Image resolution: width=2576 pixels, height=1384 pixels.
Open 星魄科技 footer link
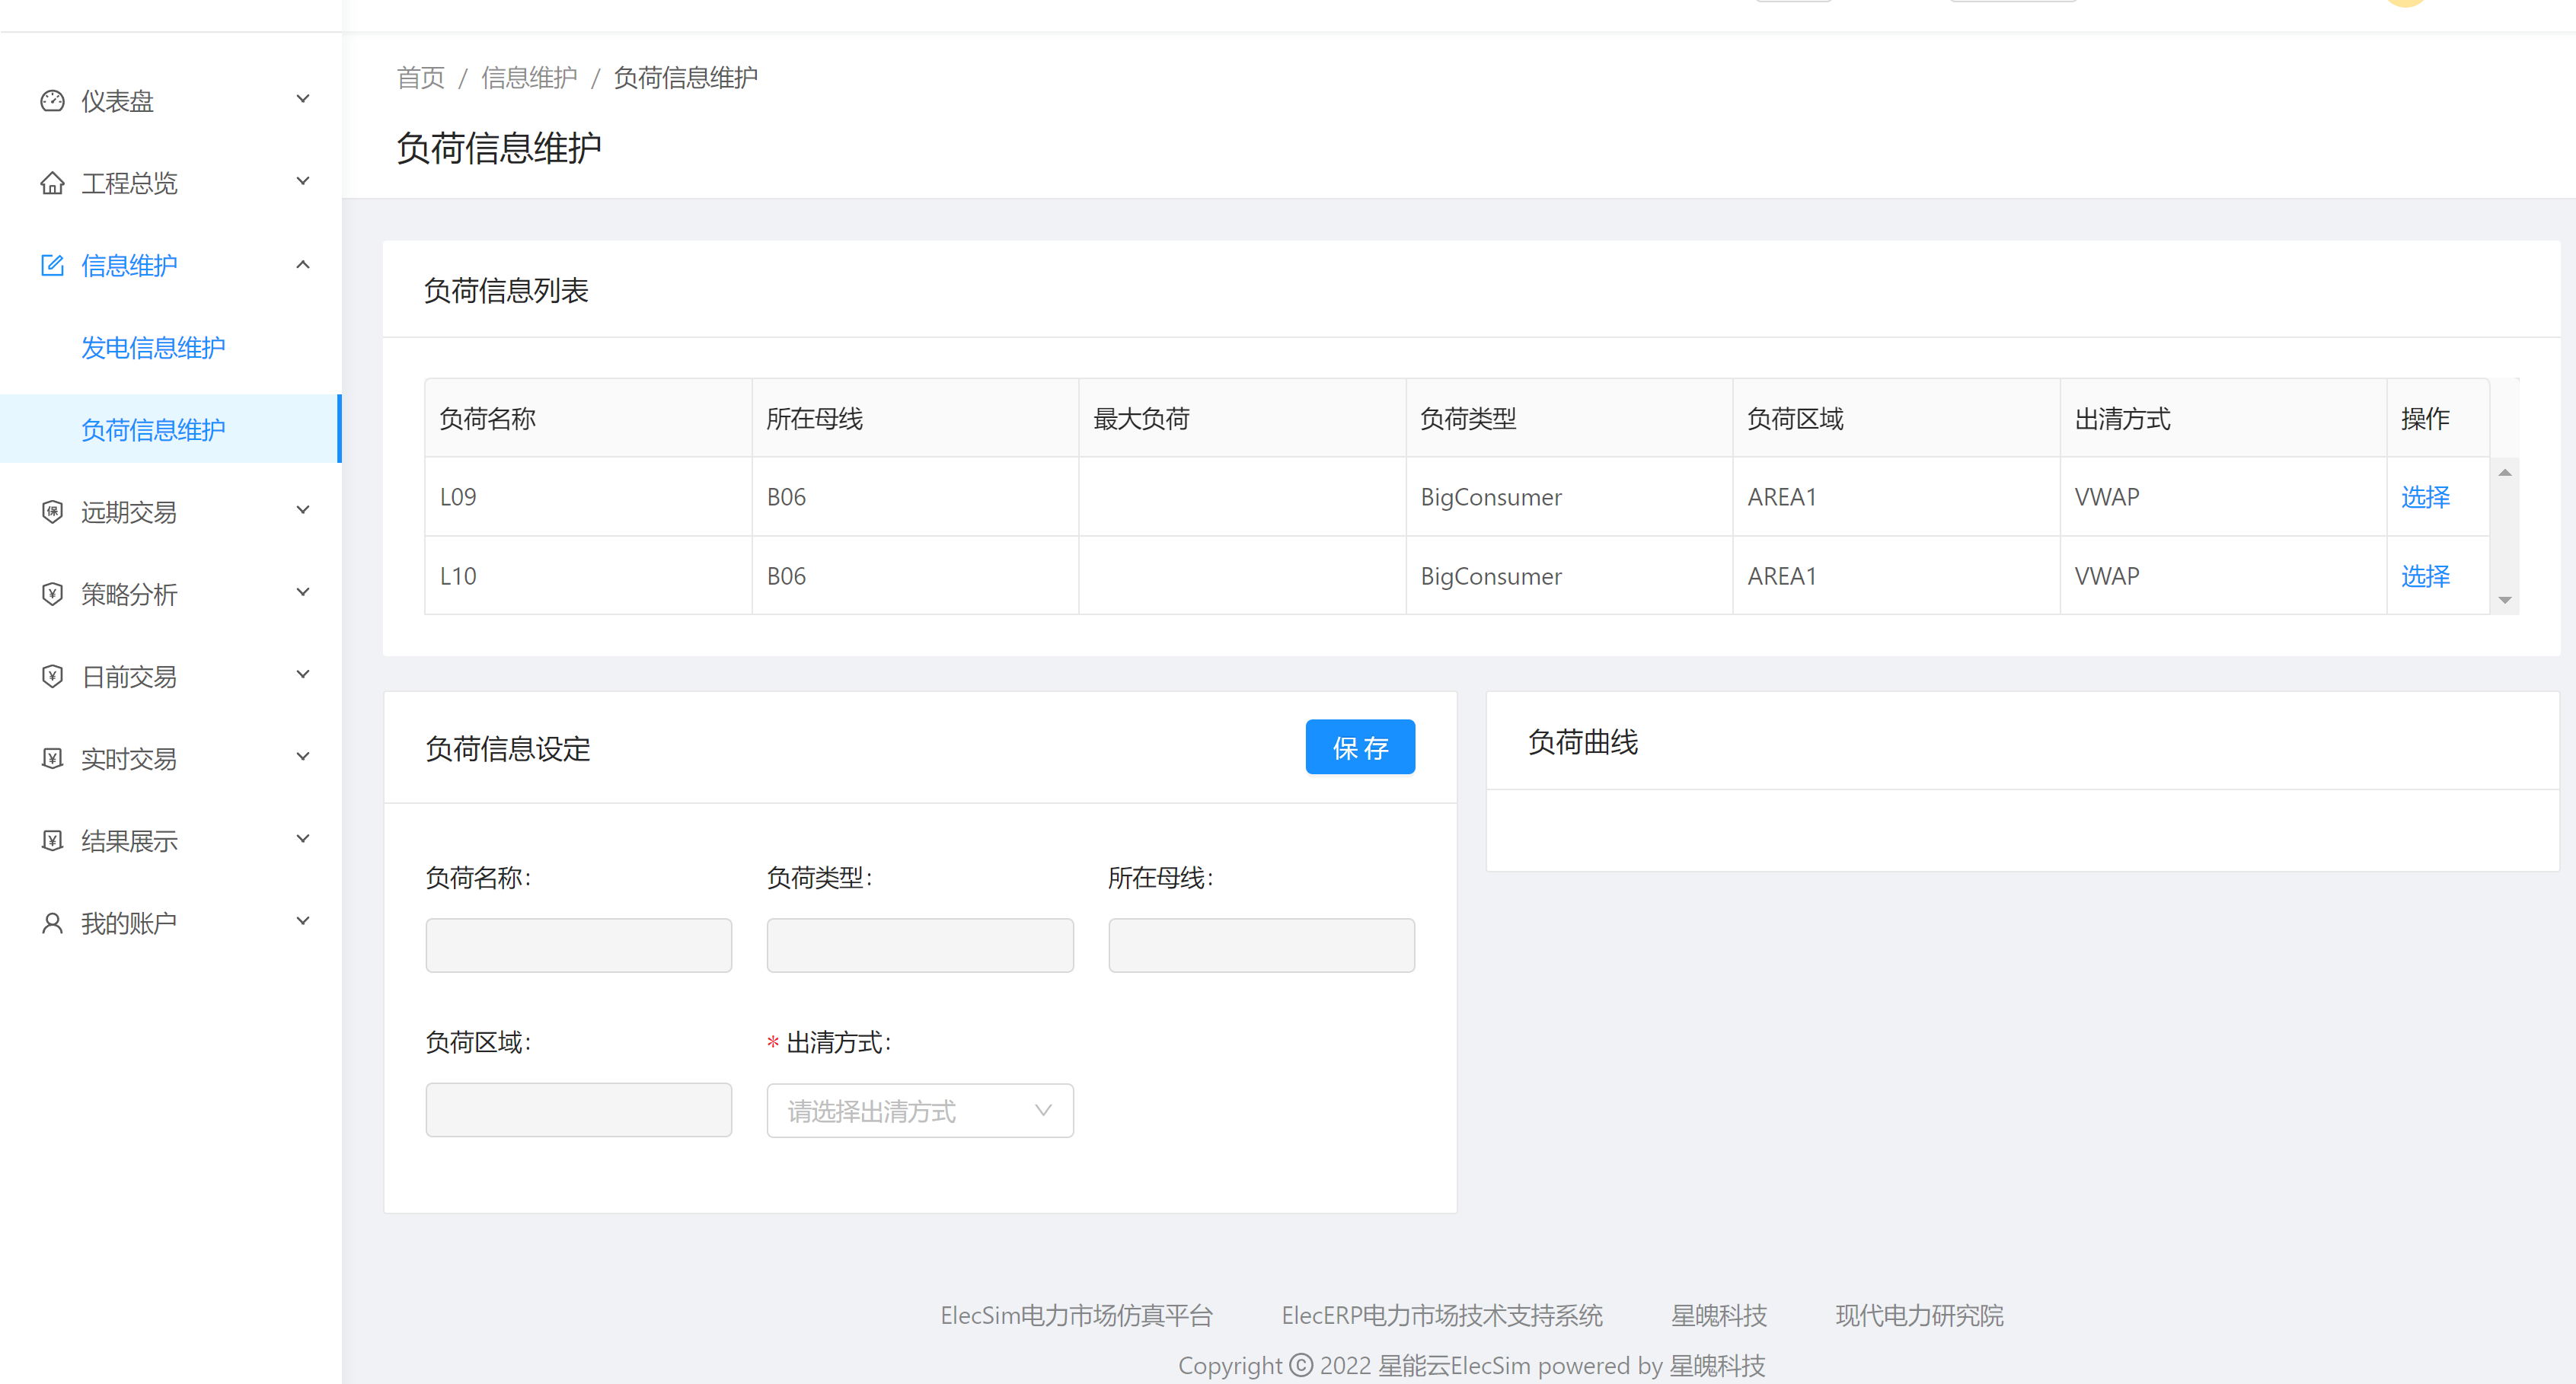click(x=1719, y=1315)
